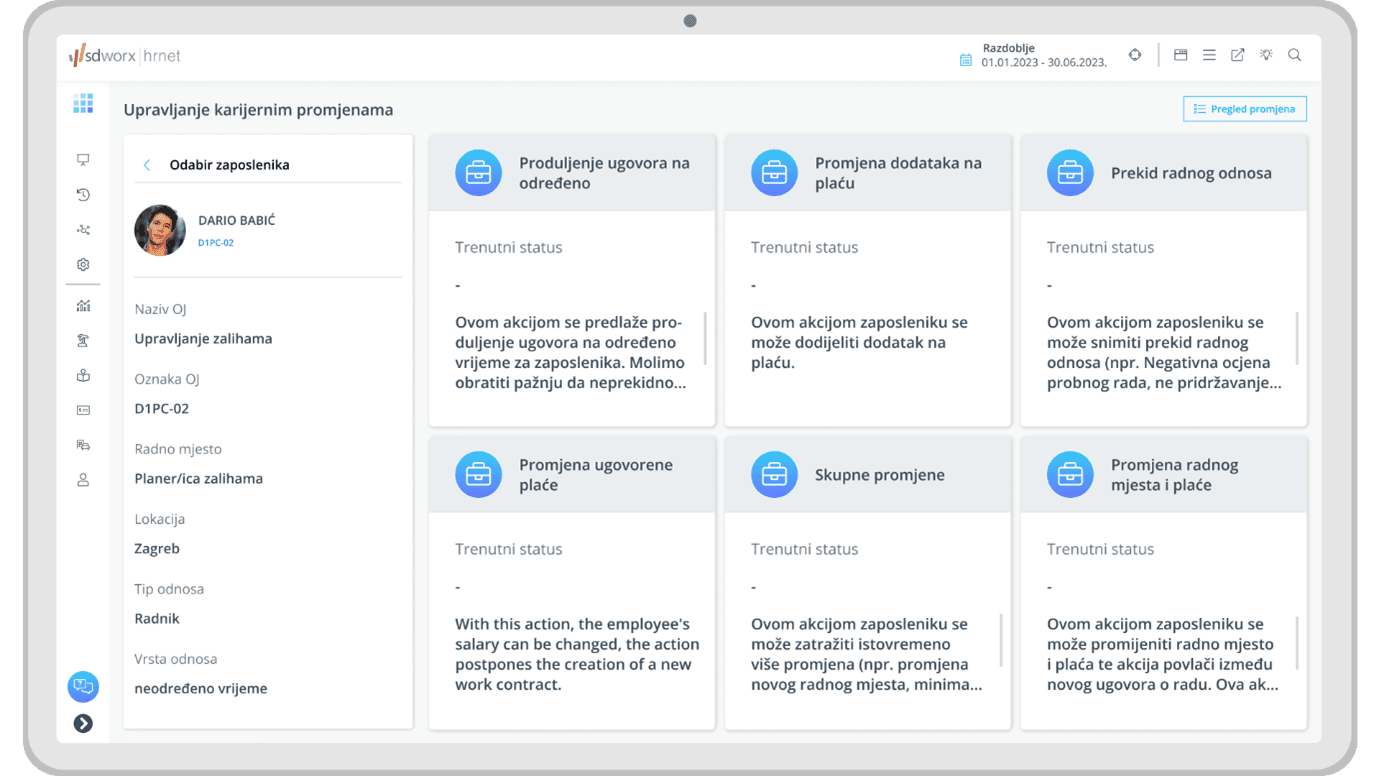This screenshot has width=1379, height=776.
Task: Select the Promjena radnog mjesta i plaće title
Action: tap(1175, 475)
